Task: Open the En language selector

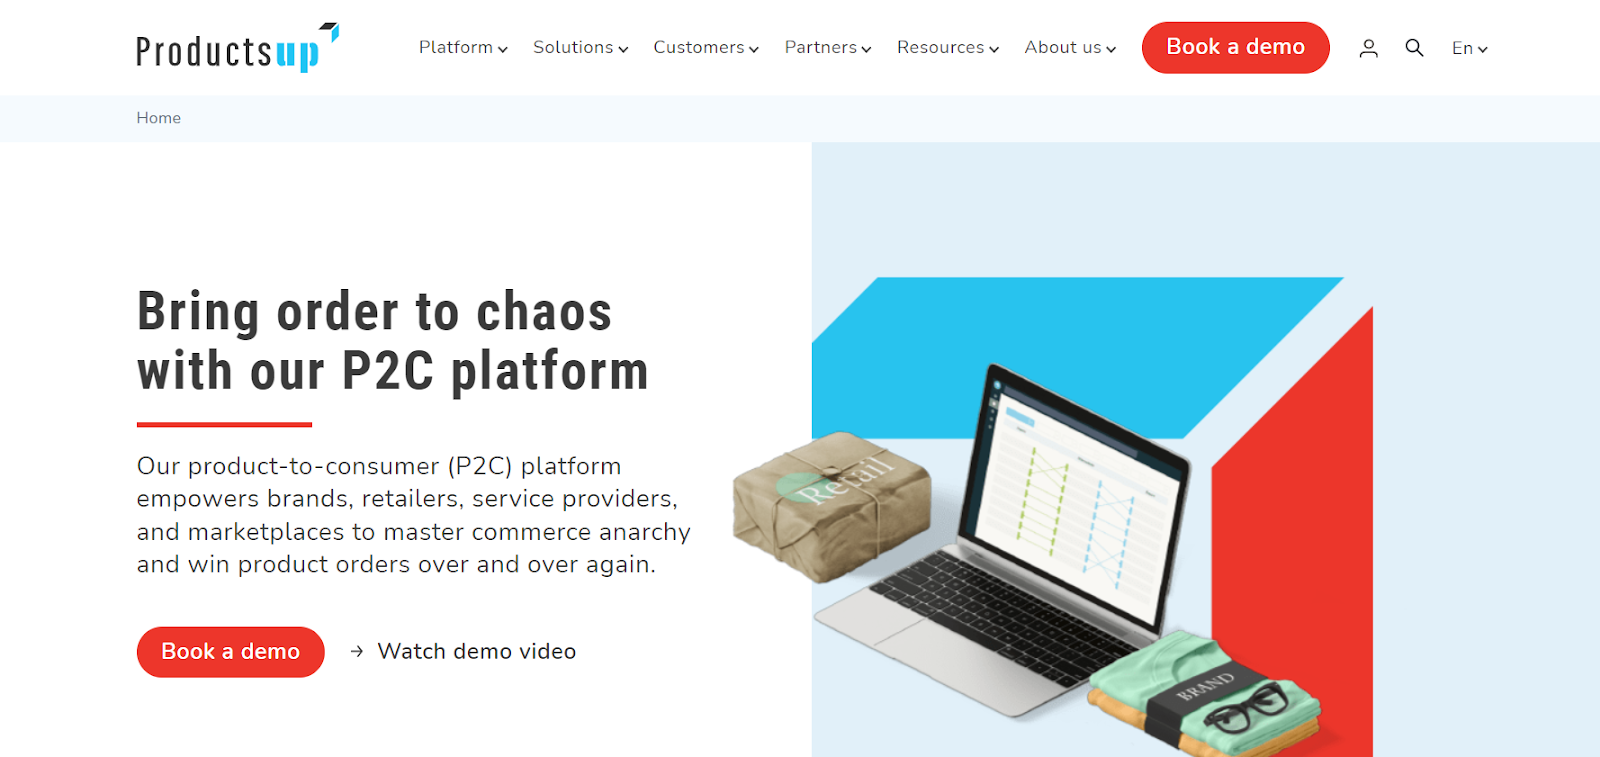Action: pyautogui.click(x=1470, y=48)
